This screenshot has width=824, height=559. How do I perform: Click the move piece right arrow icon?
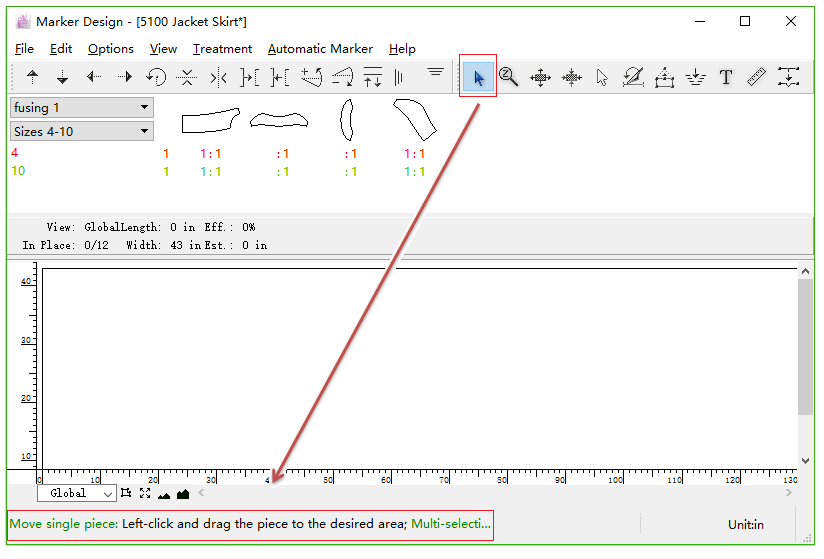125,77
